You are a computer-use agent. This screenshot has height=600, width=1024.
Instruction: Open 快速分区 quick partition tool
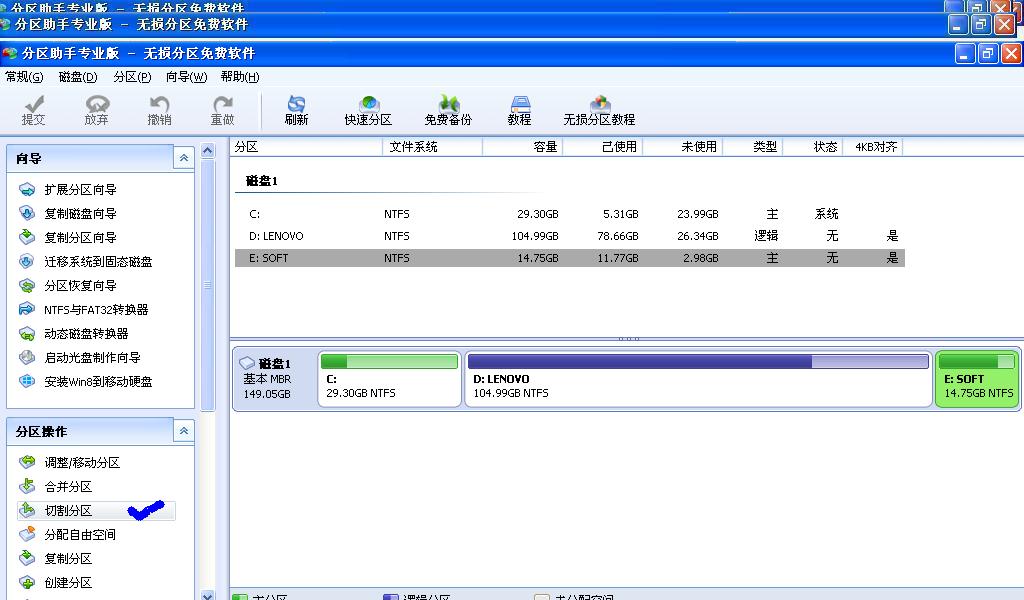point(368,110)
